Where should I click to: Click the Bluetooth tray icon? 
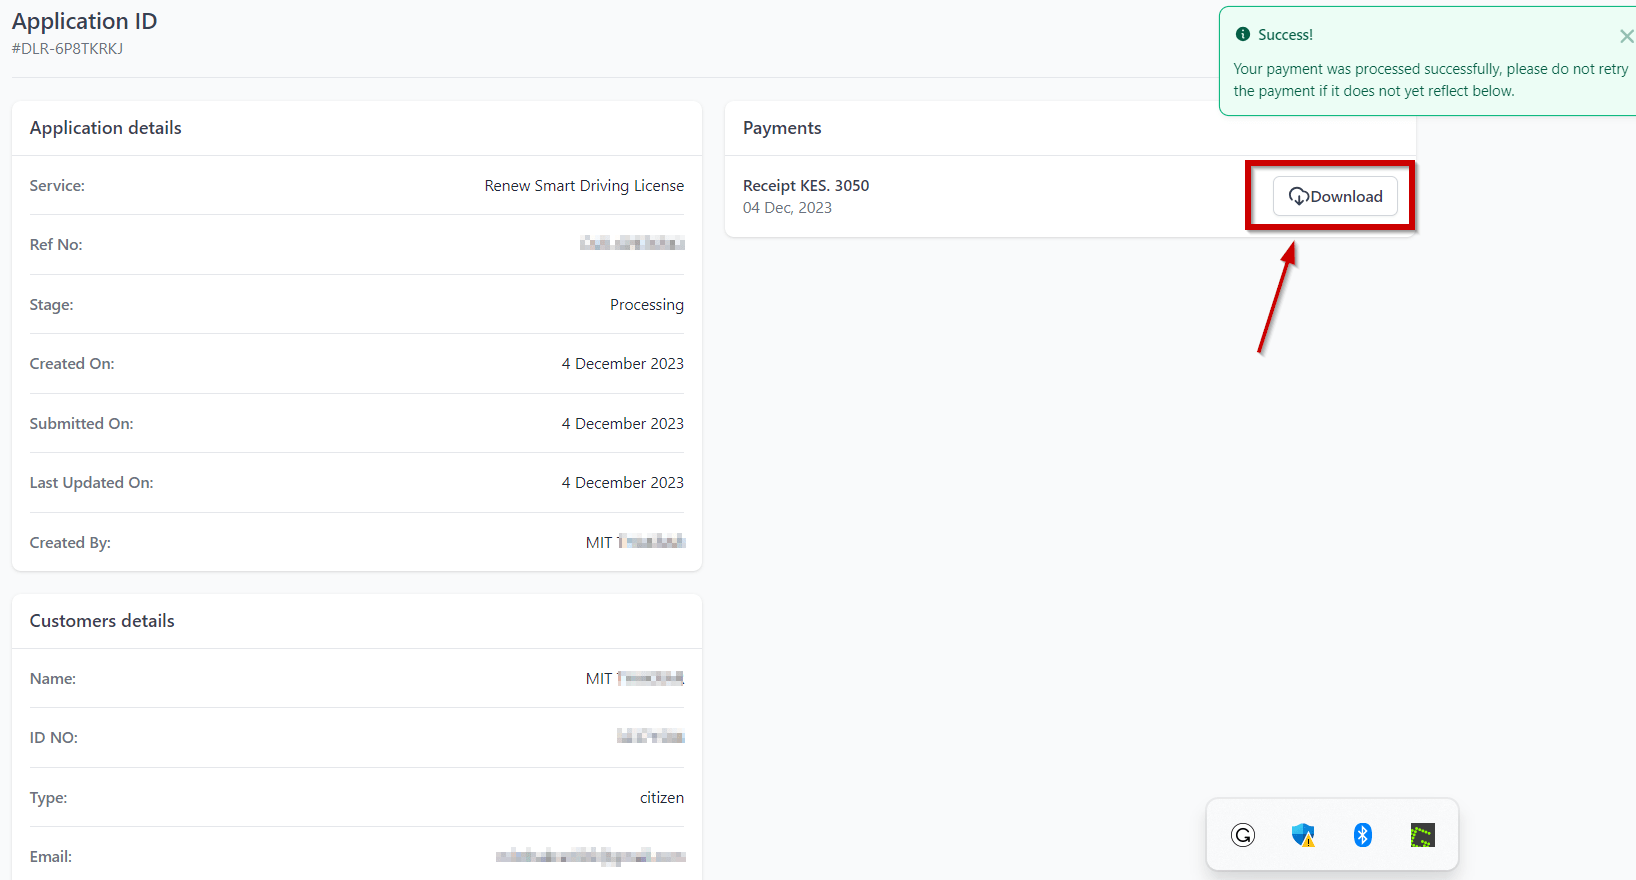(x=1362, y=835)
